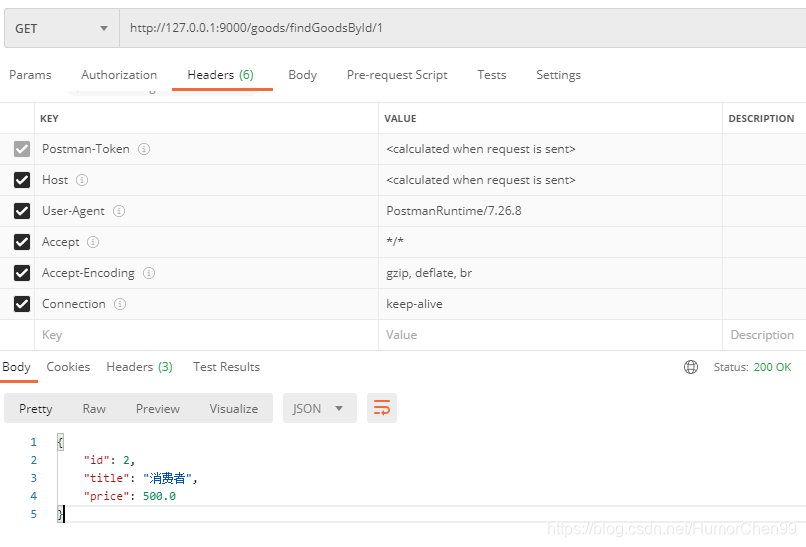
Task: Click info icon beside User-Agent
Action: (119, 211)
